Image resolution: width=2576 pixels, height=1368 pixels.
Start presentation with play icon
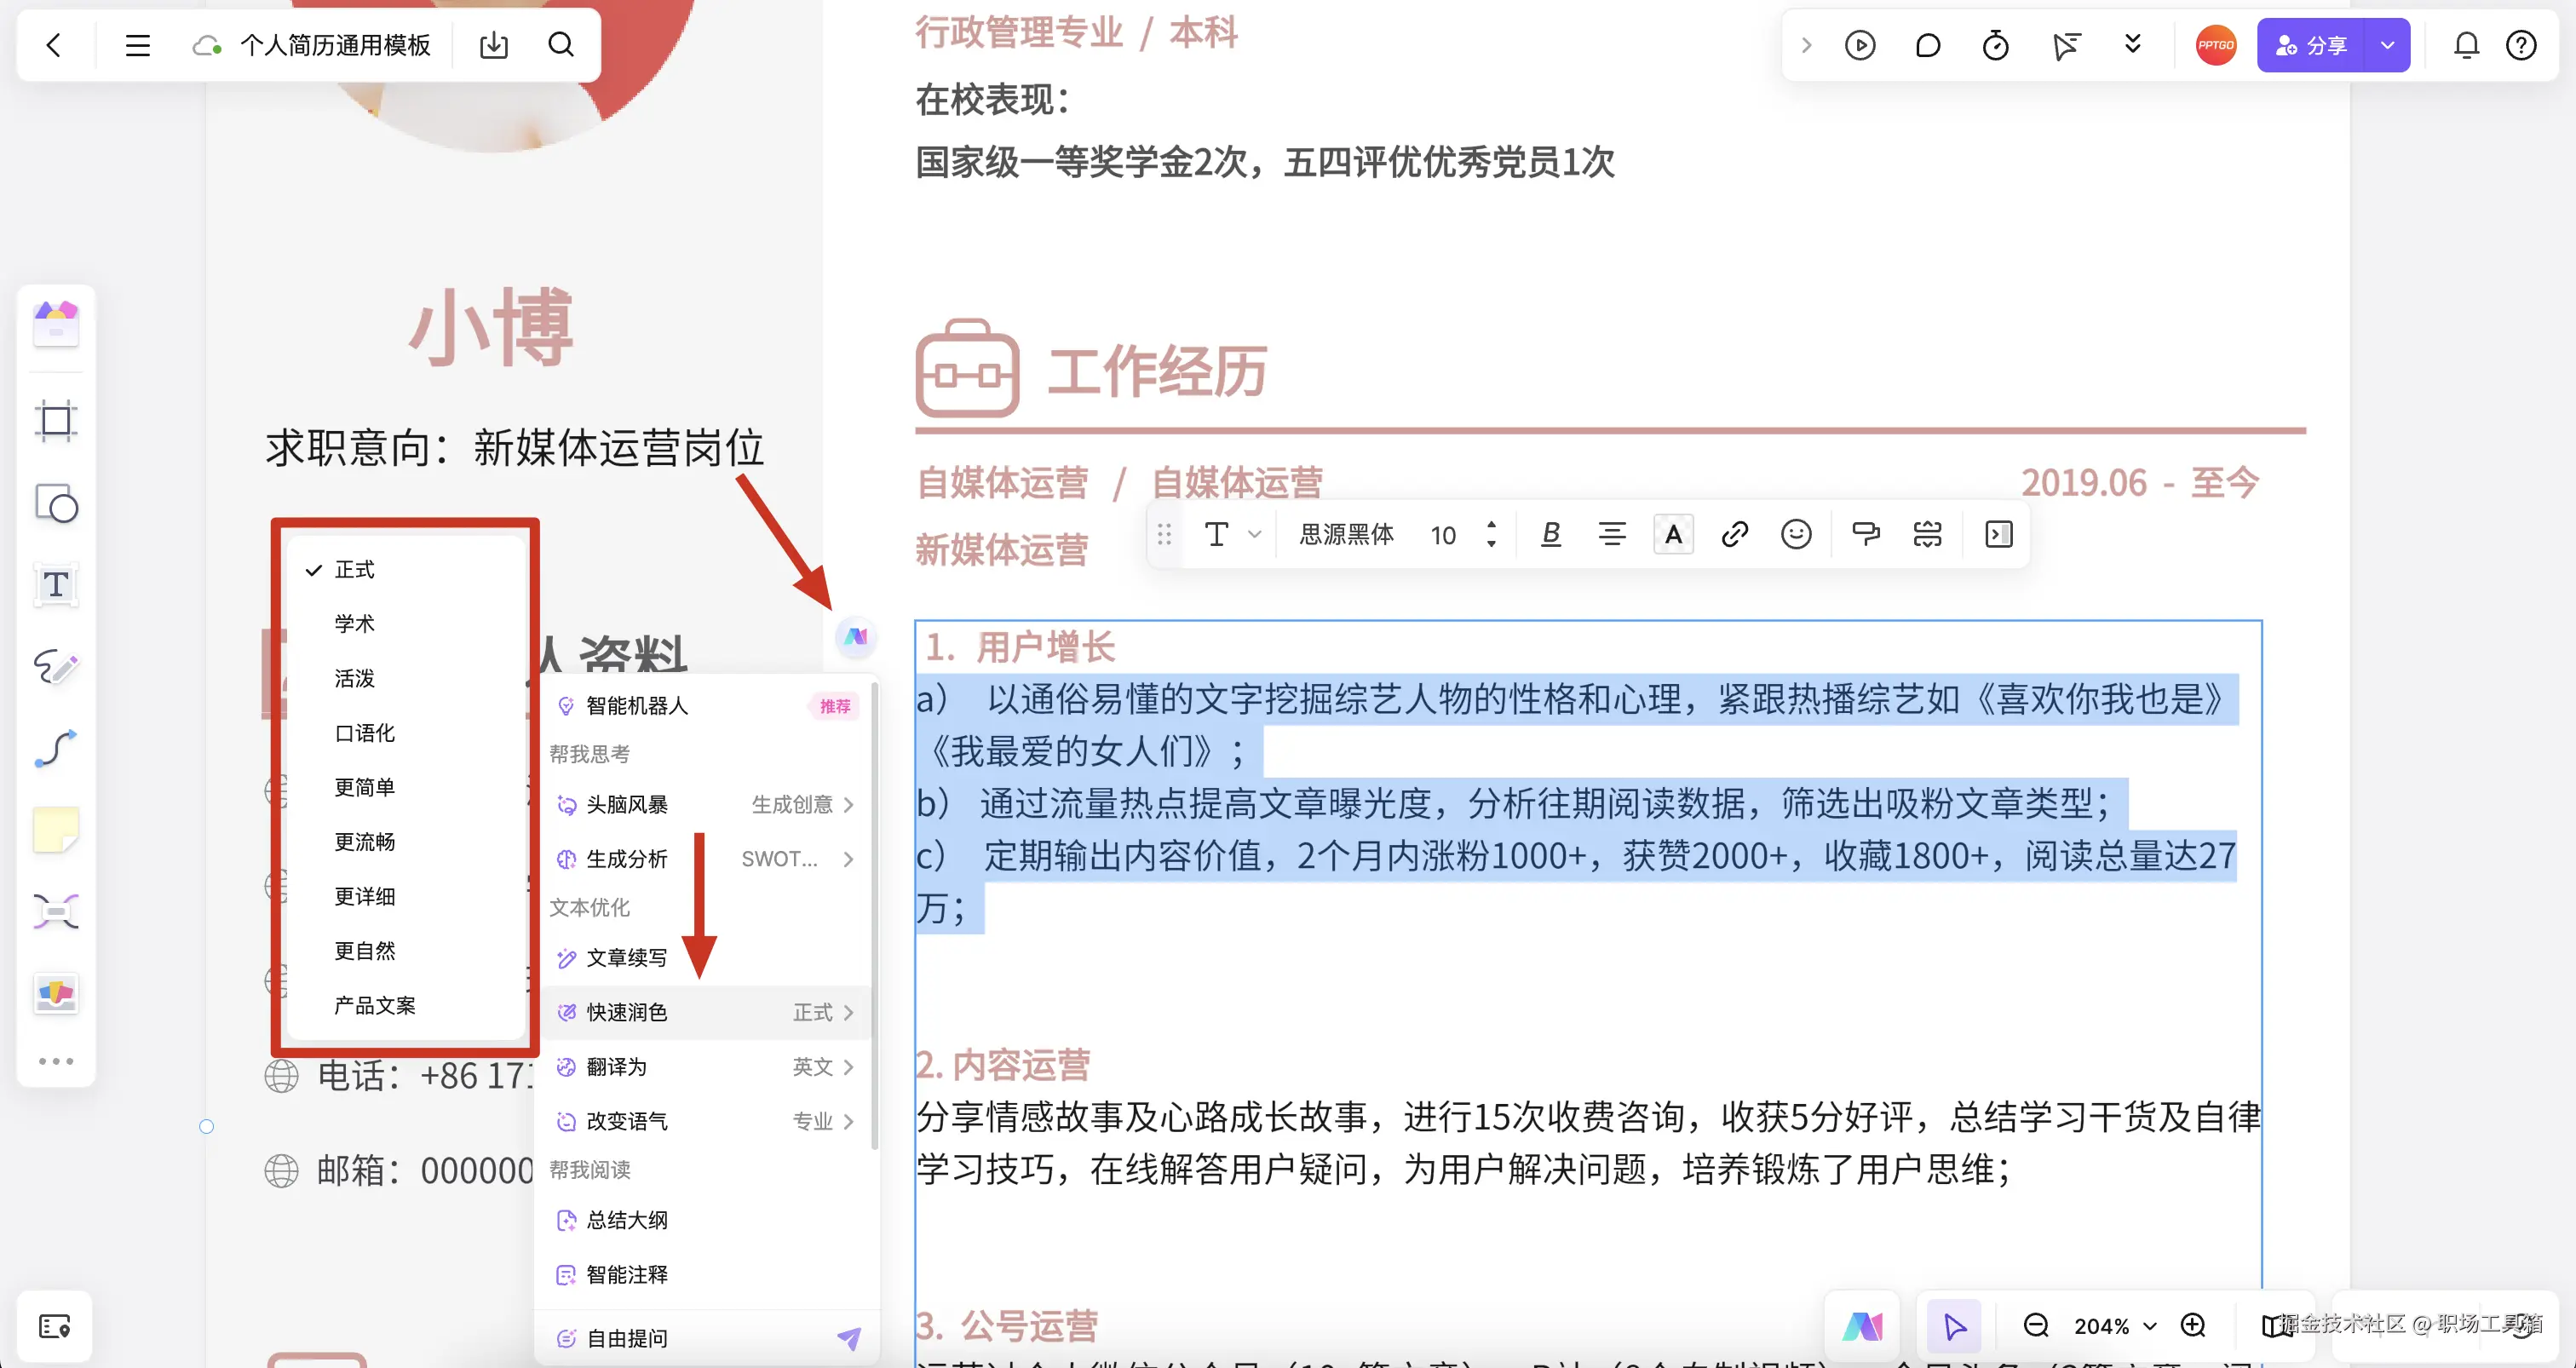(1860, 45)
